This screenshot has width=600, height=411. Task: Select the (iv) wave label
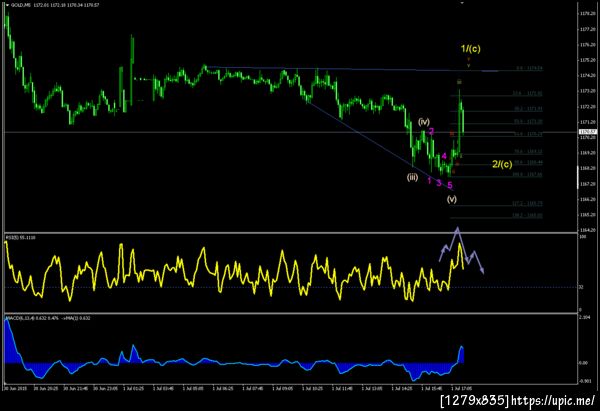pyautogui.click(x=424, y=122)
